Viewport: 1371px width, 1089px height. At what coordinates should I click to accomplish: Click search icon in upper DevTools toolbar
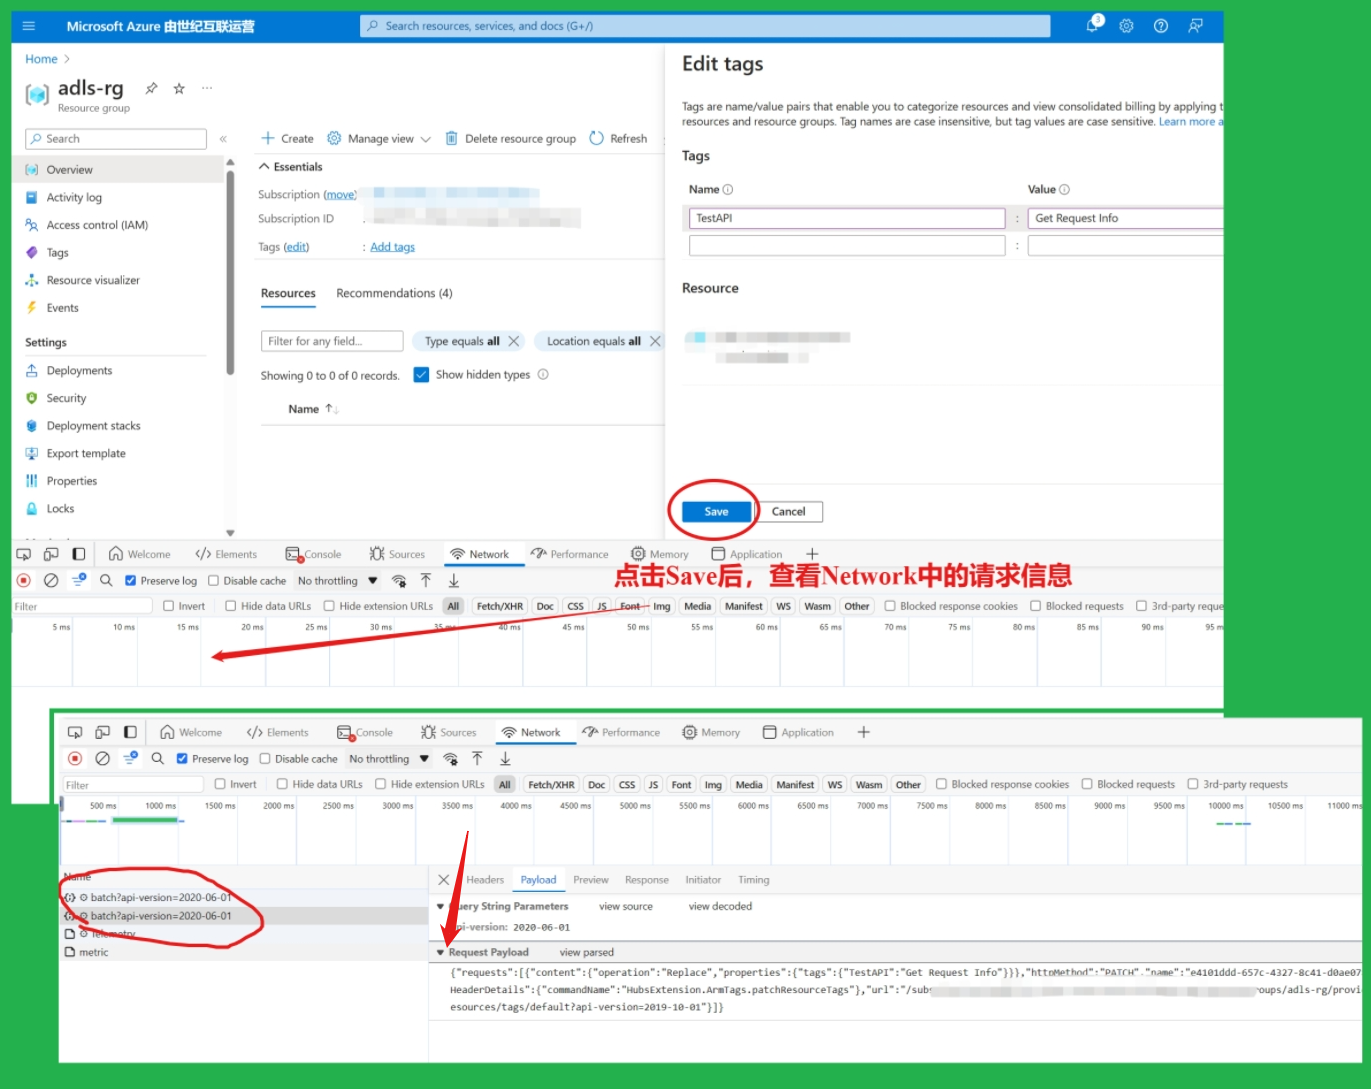point(106,580)
